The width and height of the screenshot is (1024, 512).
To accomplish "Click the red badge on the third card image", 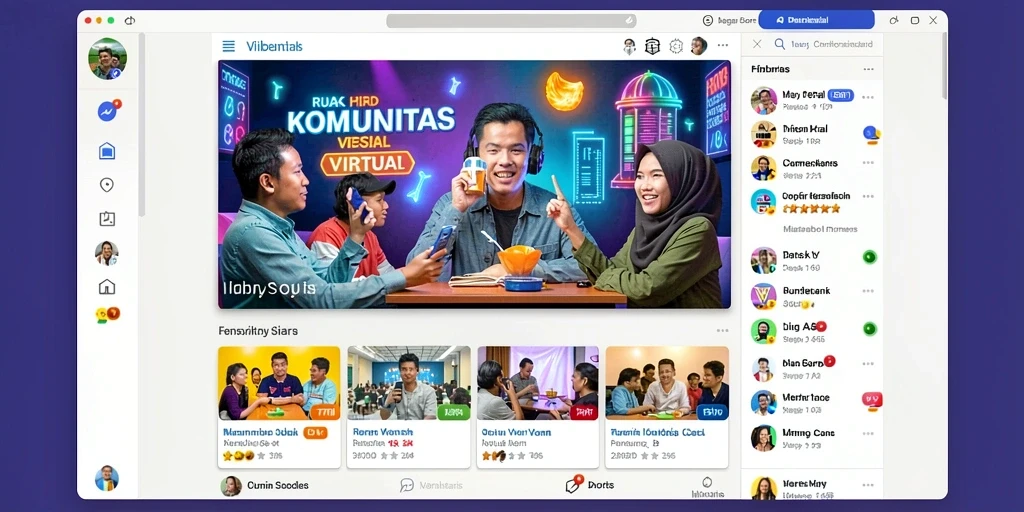I will tap(584, 412).
